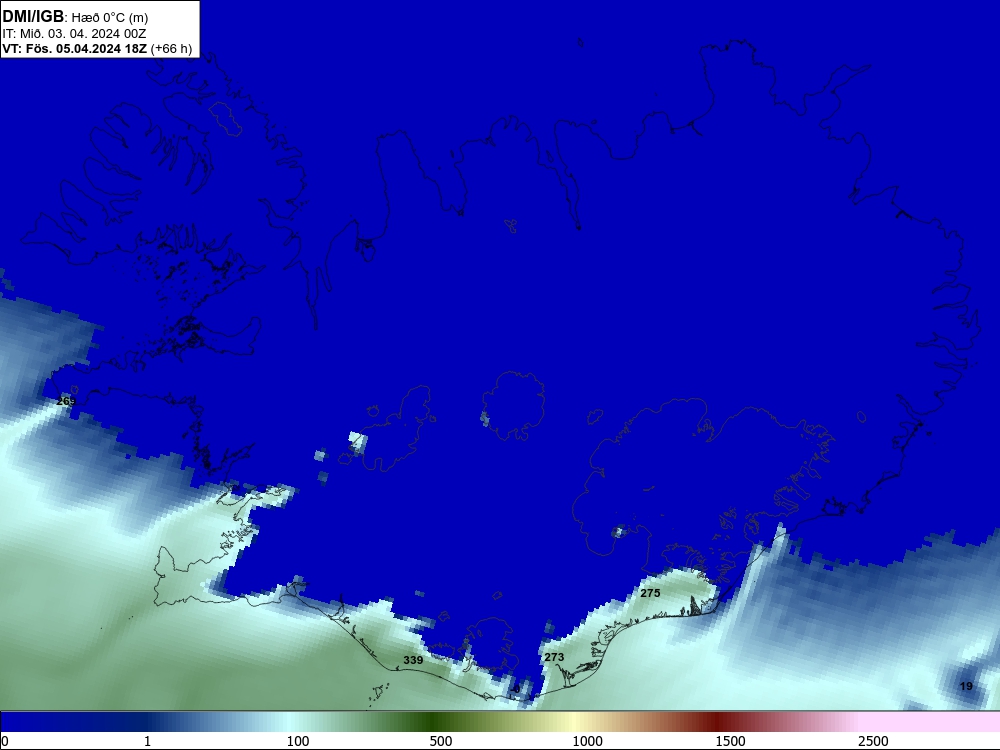Image resolution: width=1000 pixels, height=750 pixels.
Task: Click the colorbar tick label 2500
Action: point(873,741)
